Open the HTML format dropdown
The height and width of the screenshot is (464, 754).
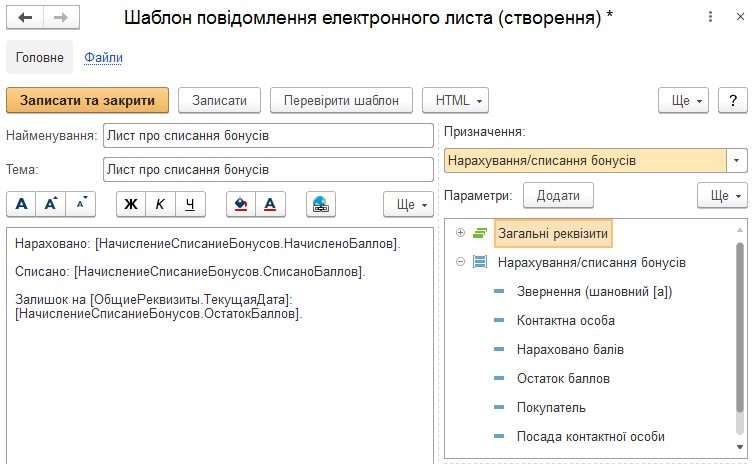pyautogui.click(x=455, y=100)
